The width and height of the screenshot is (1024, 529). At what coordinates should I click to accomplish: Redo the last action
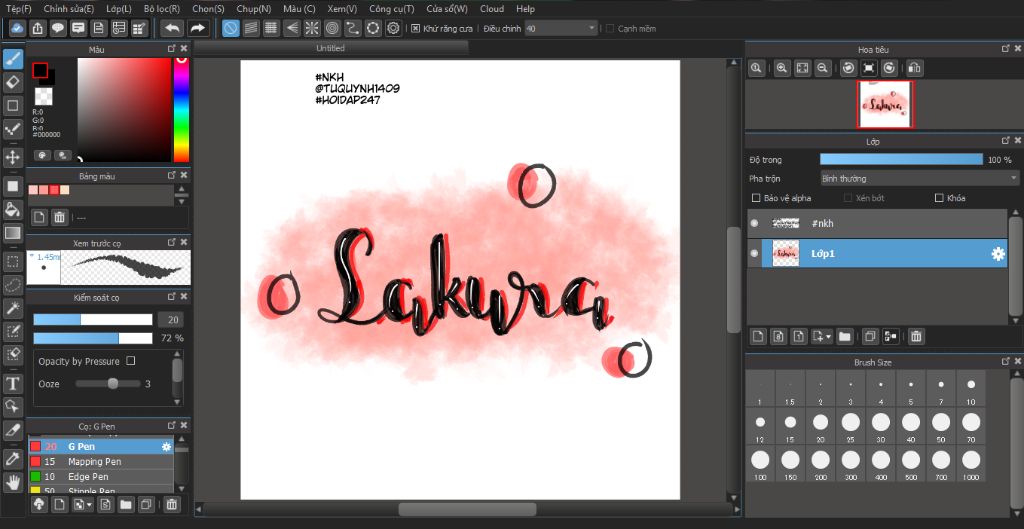tap(198, 28)
